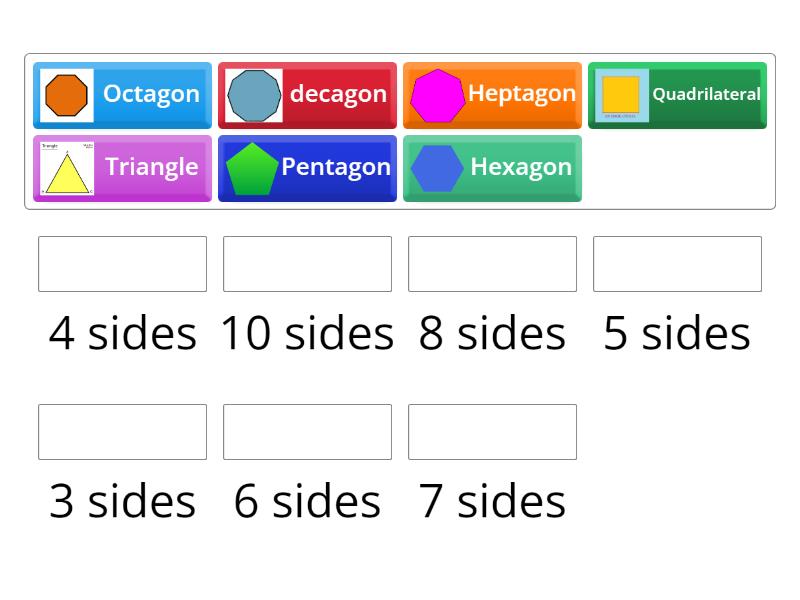Image resolution: width=800 pixels, height=600 pixels.
Task: Click the empty box above 8 sides
Action: 492,264
